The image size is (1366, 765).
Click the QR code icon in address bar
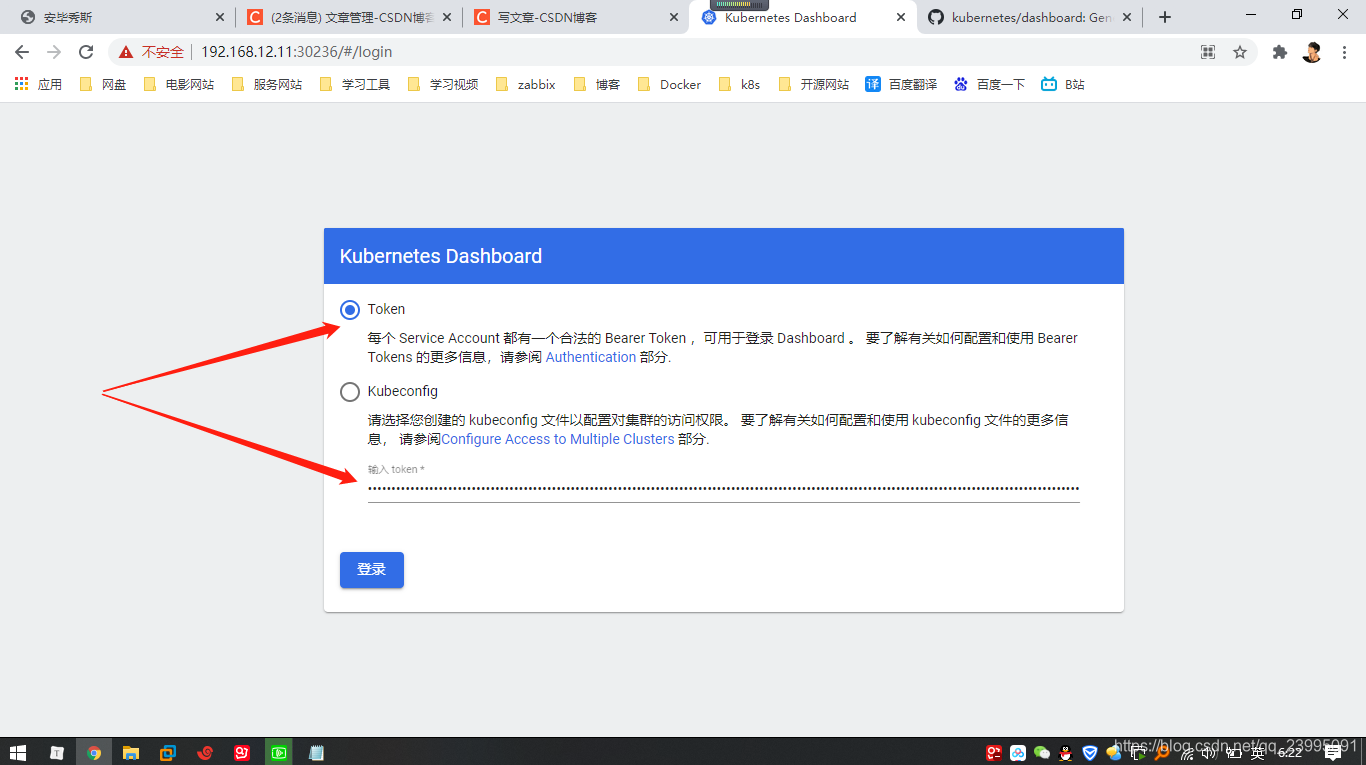[1208, 52]
